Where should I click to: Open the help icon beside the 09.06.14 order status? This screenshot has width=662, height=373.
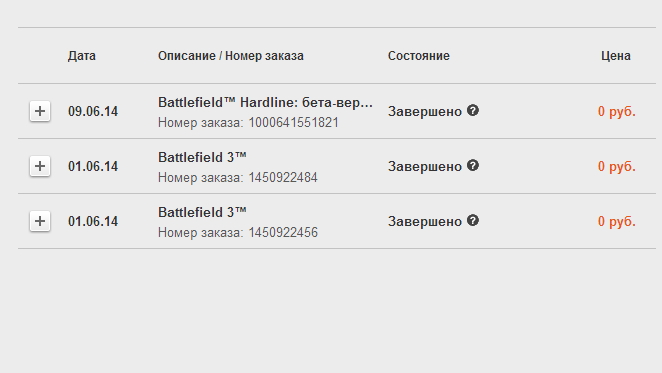tap(473, 110)
